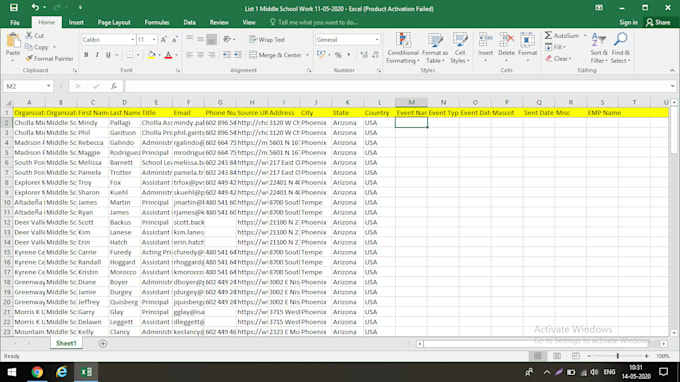Click the Decrease Decimal icon
The height and width of the screenshot is (382, 680).
[x=375, y=55]
